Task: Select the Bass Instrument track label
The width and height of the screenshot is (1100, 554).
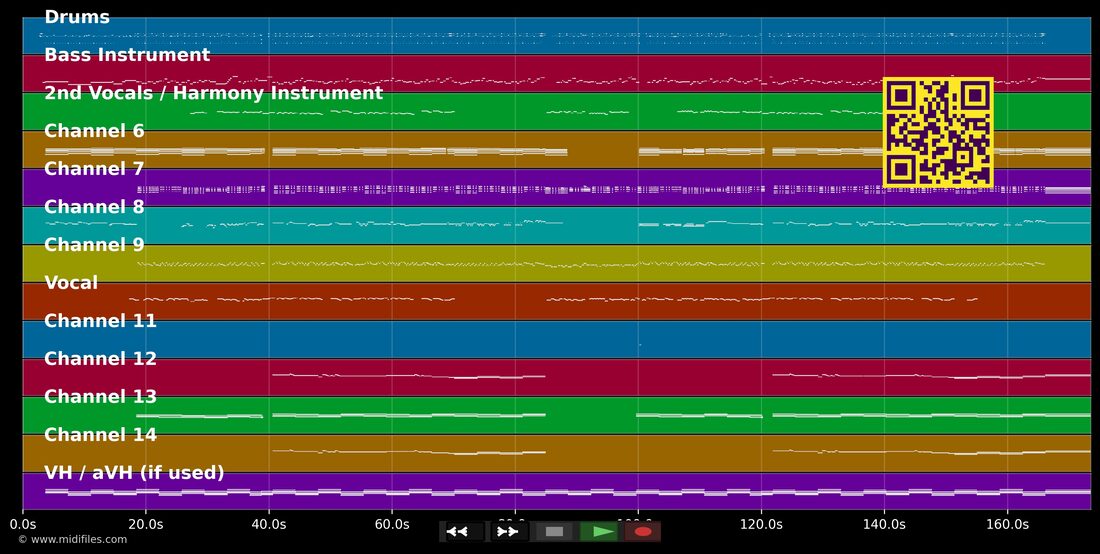Action: pyautogui.click(x=127, y=55)
